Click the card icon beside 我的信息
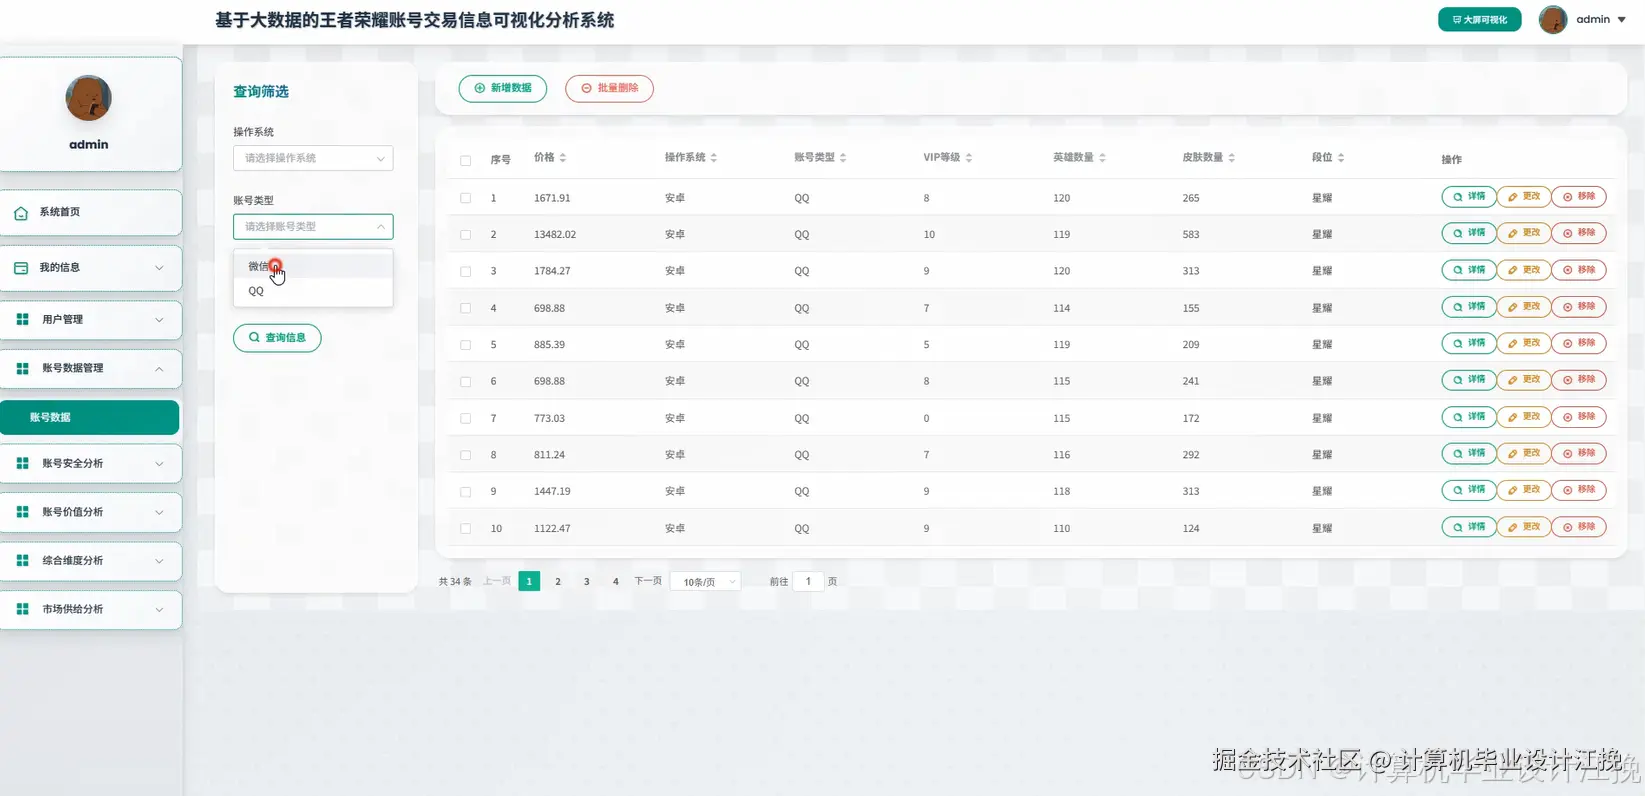 coord(21,268)
